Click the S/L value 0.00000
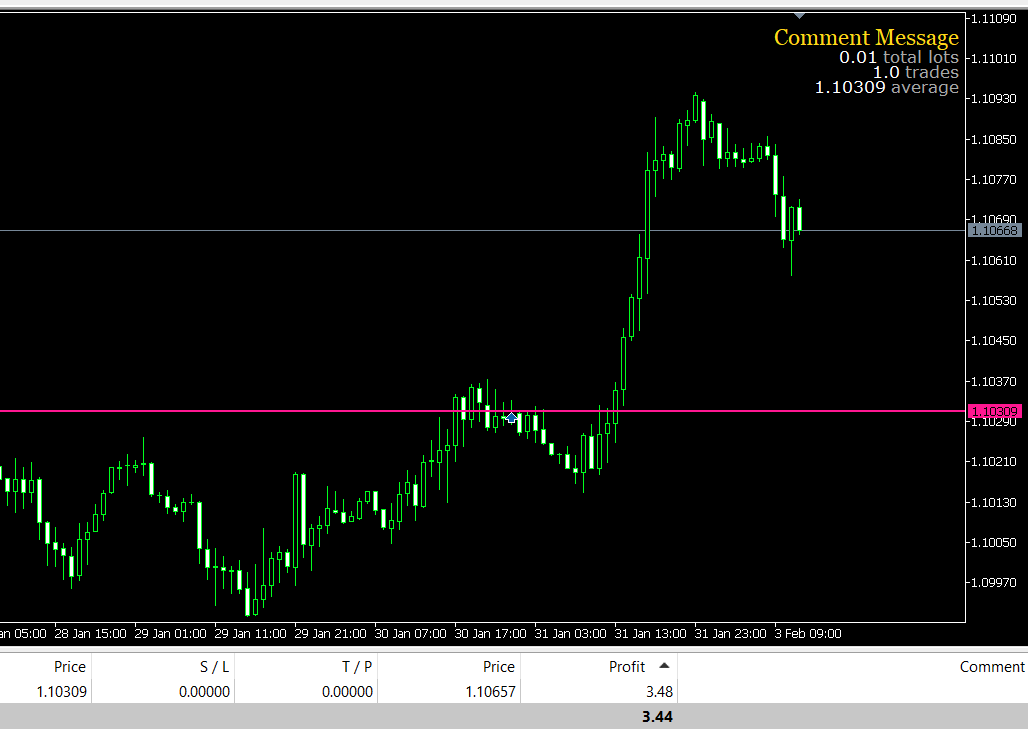This screenshot has width=1028, height=743. 204,692
